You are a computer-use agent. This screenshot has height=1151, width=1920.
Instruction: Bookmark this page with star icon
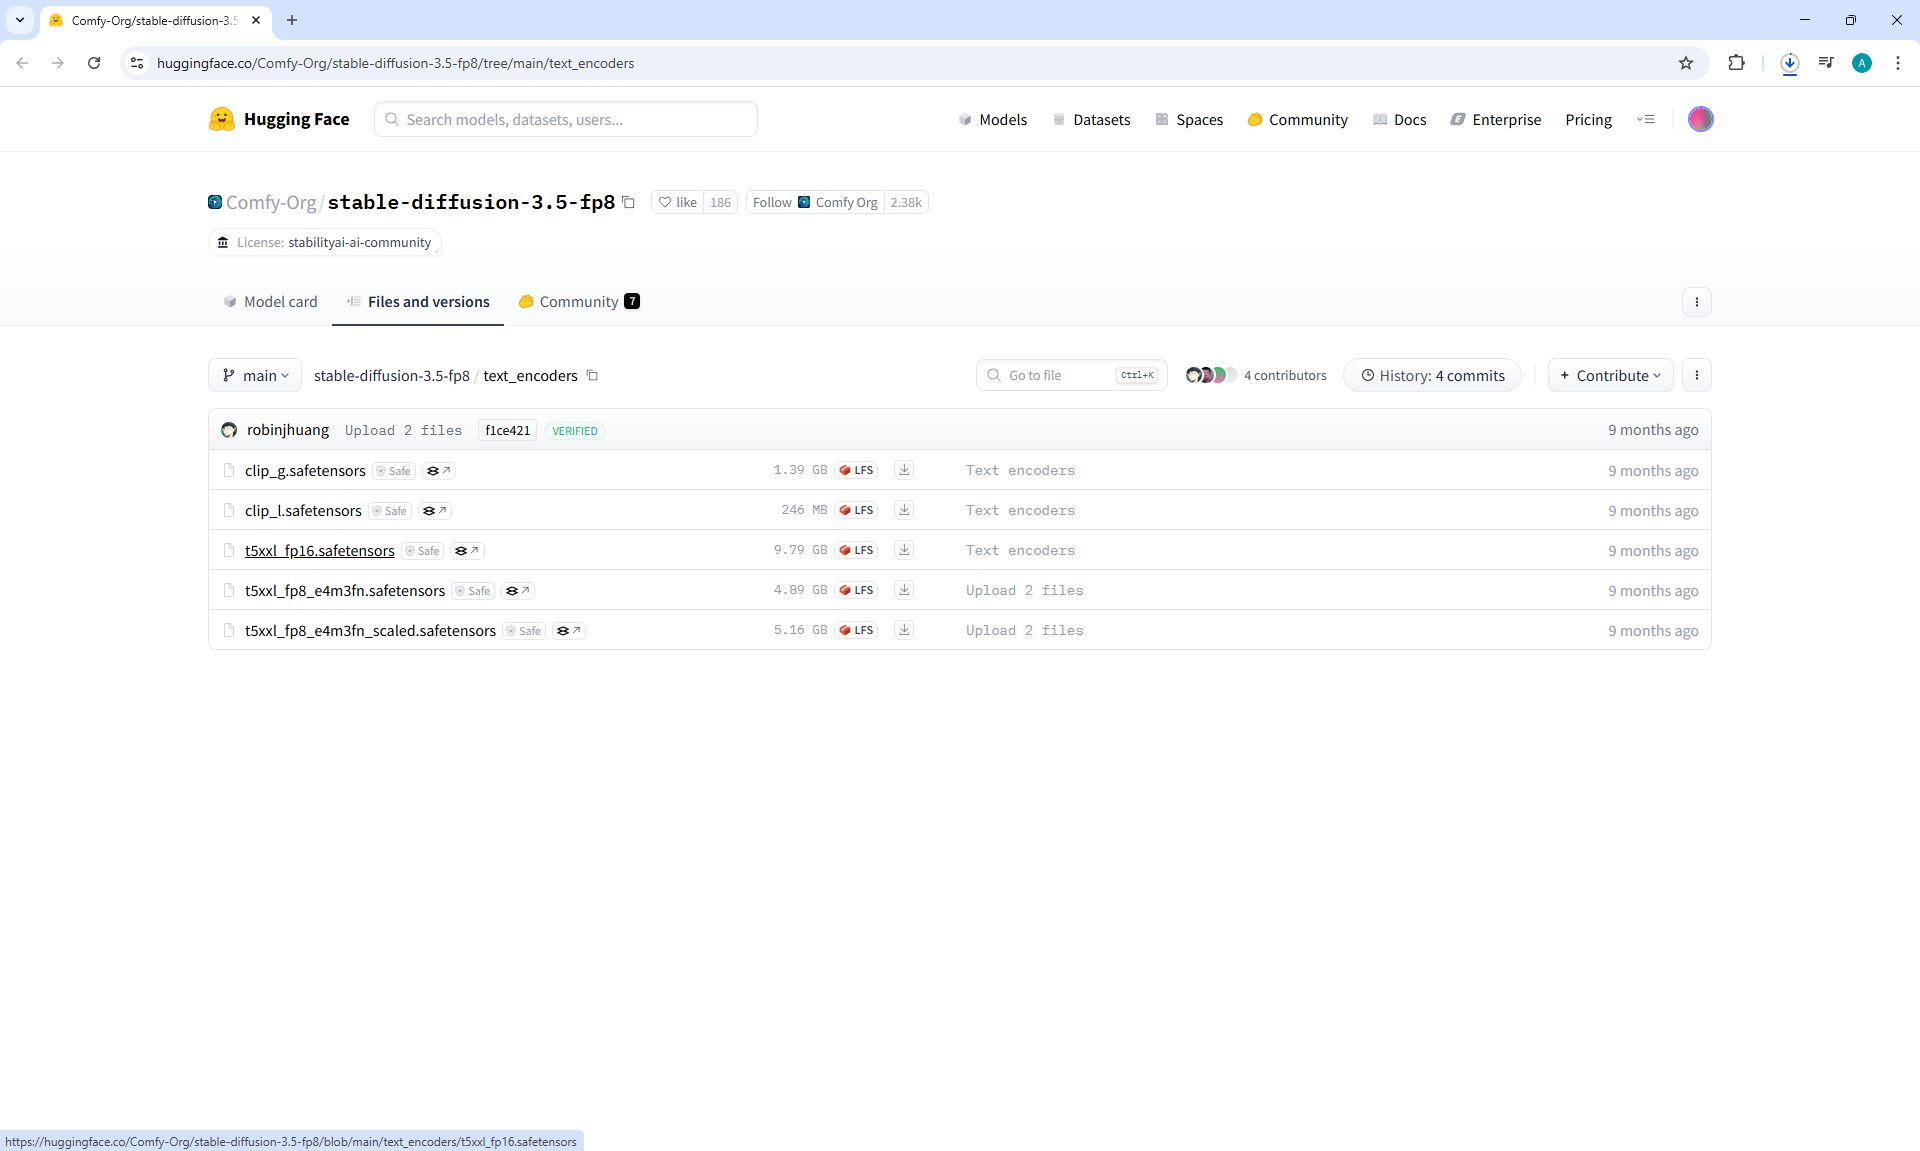tap(1686, 63)
